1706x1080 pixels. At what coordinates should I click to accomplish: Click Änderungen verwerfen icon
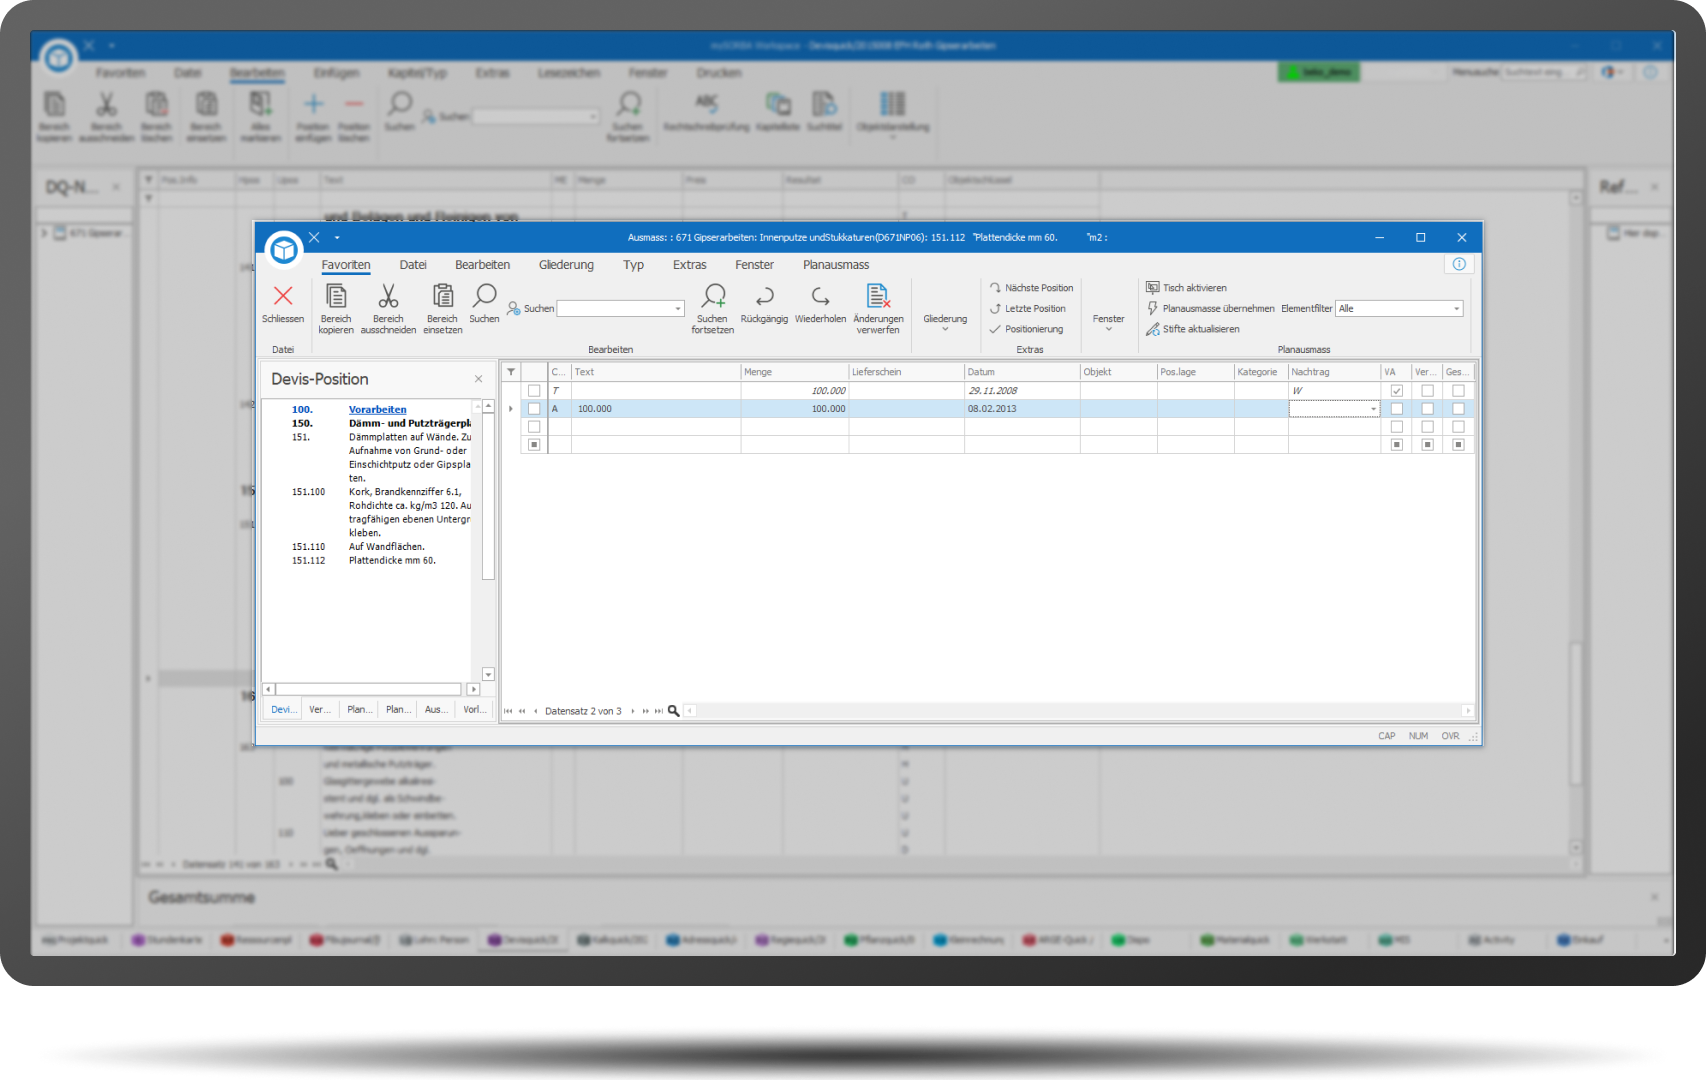point(878,297)
